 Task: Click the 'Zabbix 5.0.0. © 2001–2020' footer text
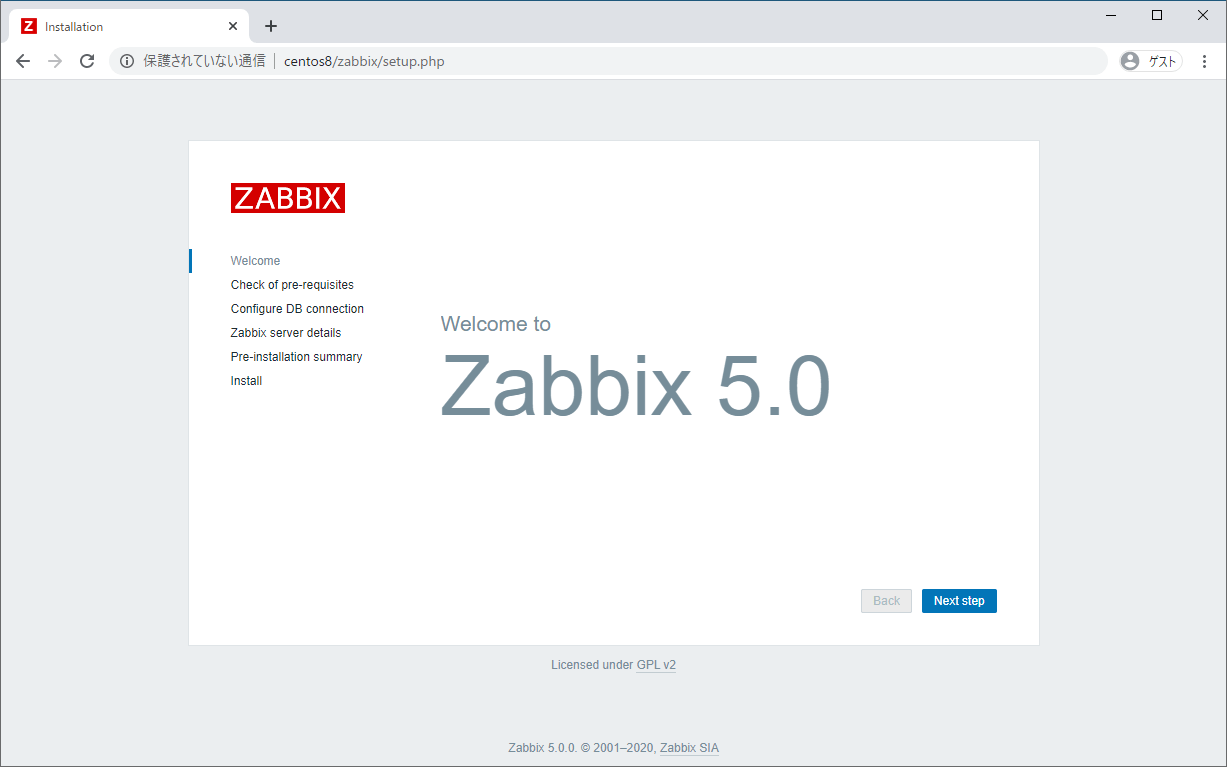[x=582, y=748]
